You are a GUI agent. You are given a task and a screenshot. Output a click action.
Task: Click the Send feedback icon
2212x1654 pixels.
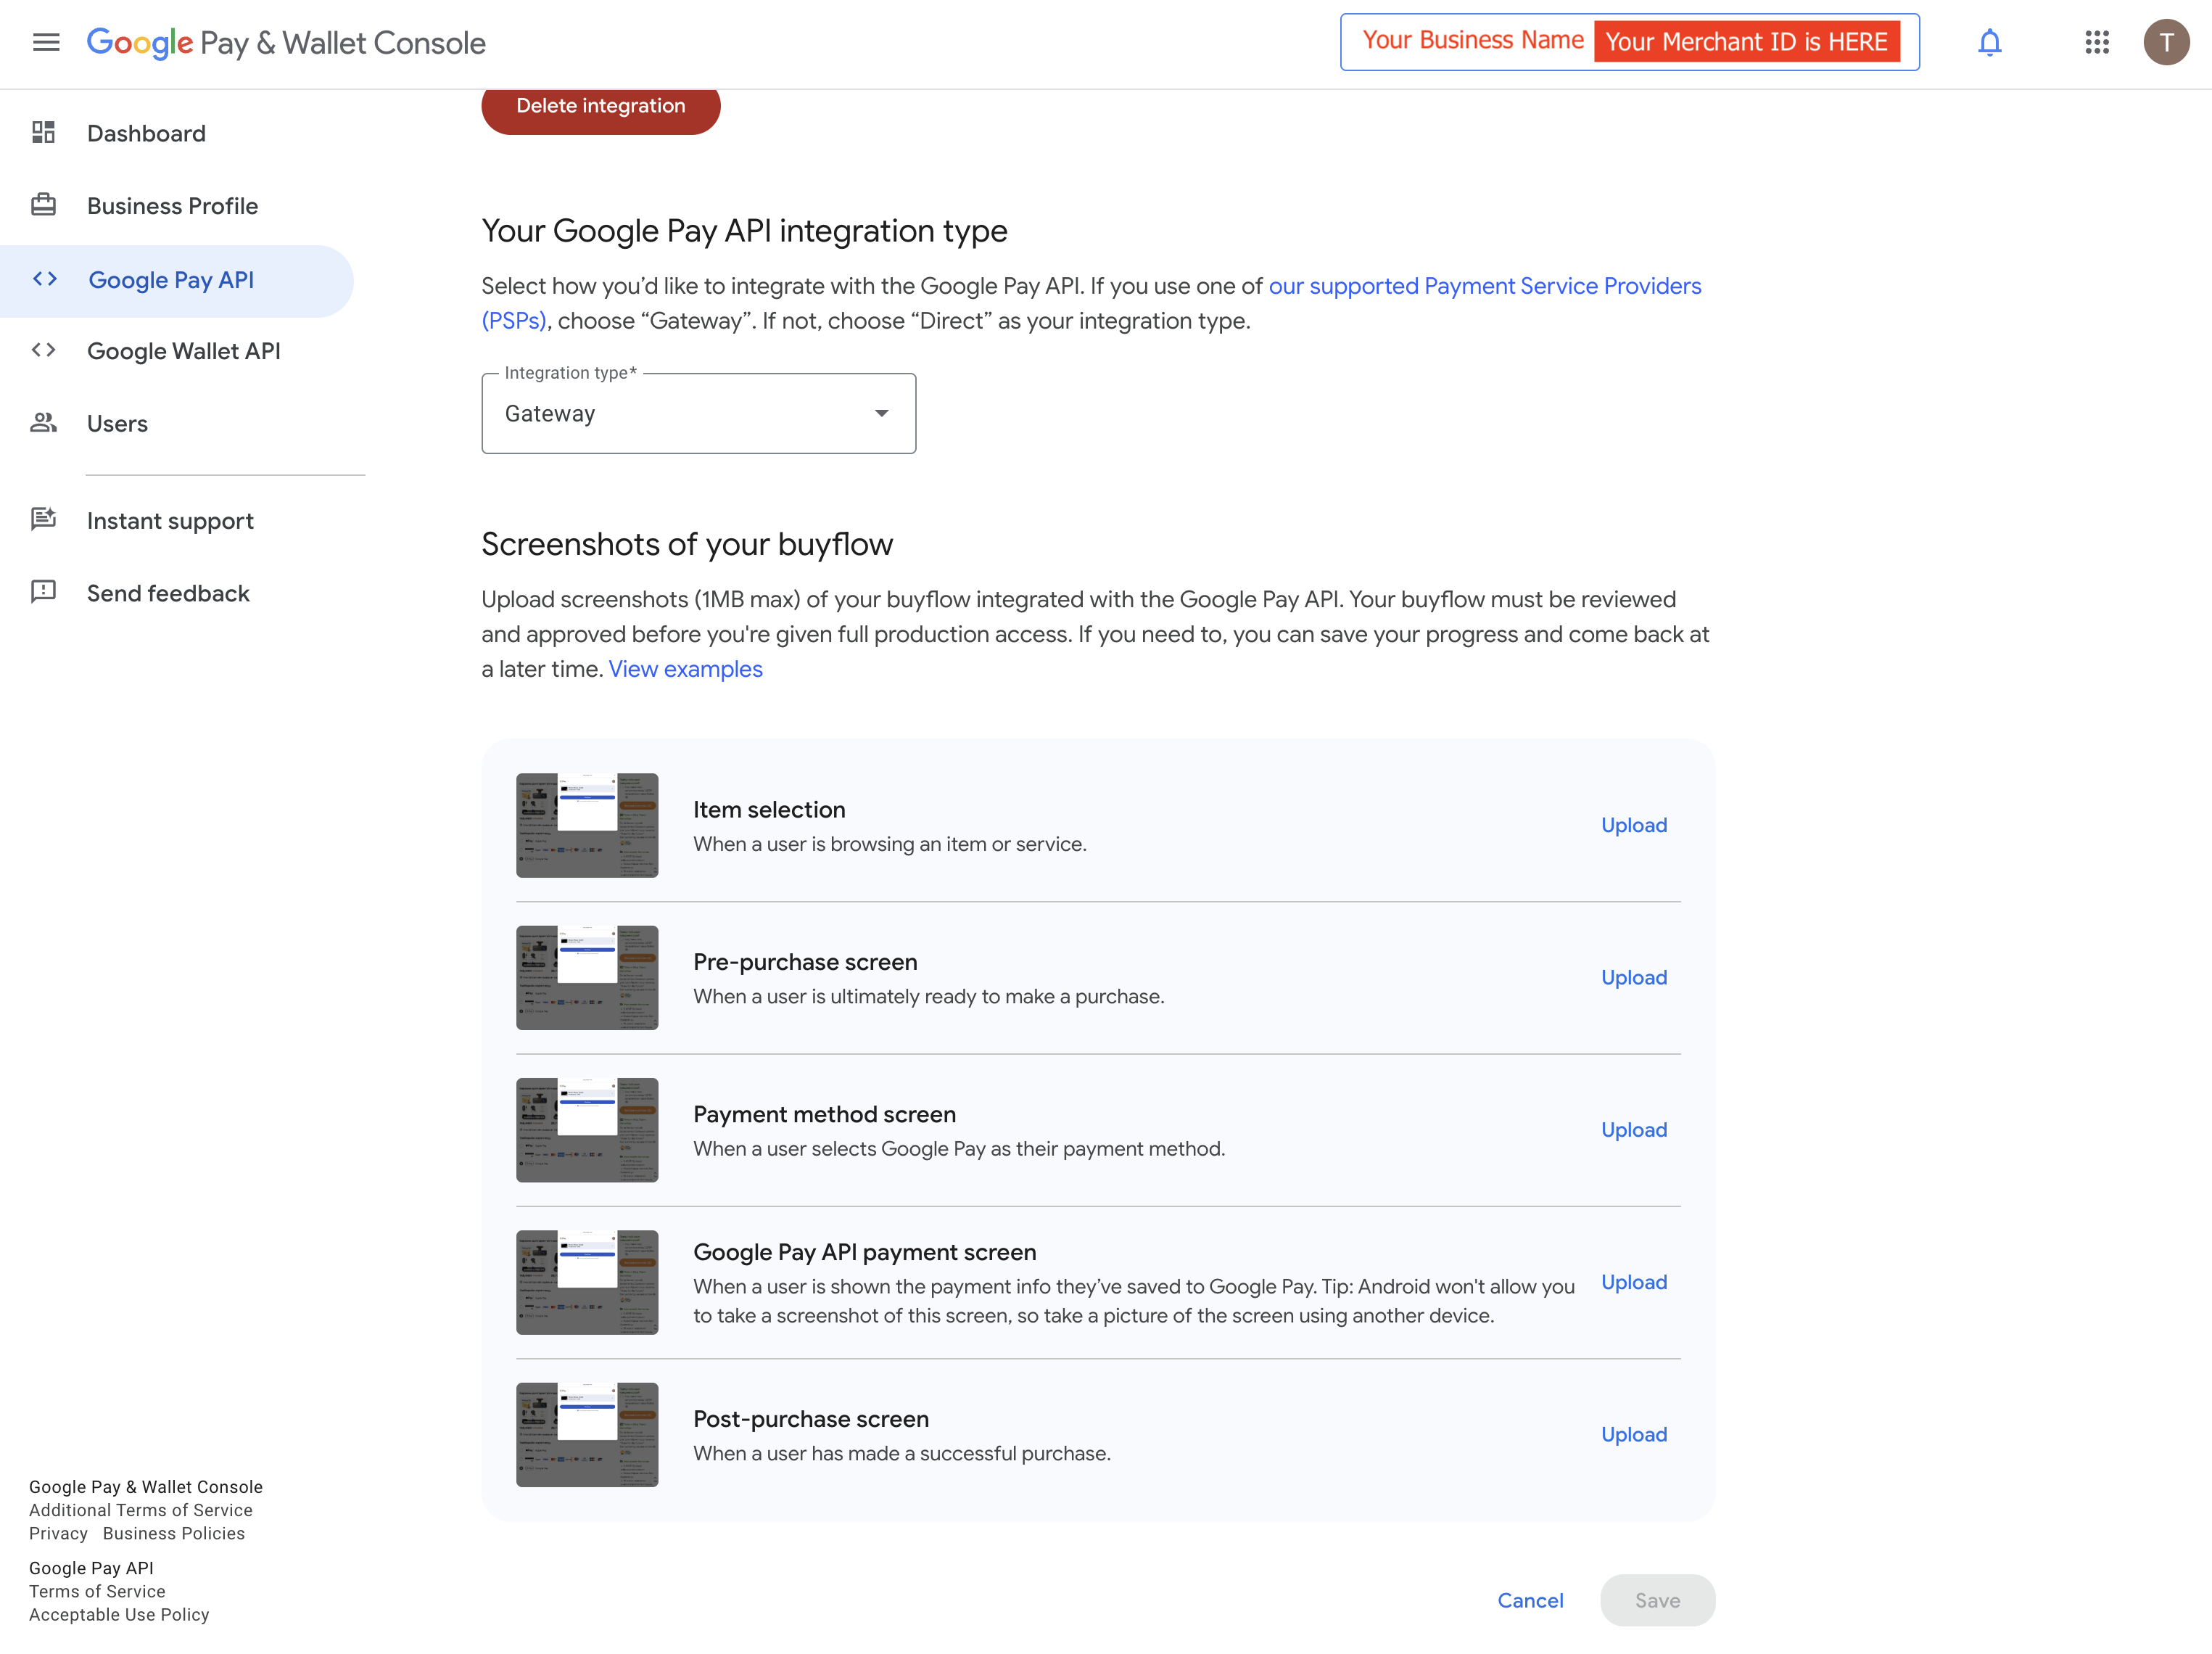[x=43, y=592]
